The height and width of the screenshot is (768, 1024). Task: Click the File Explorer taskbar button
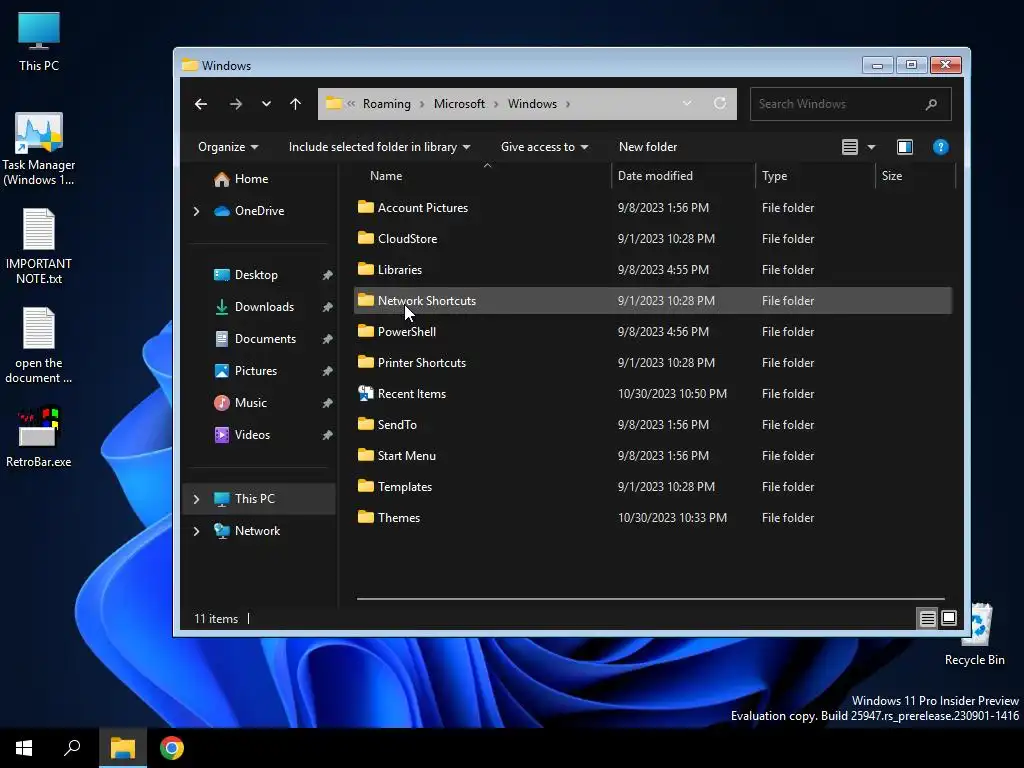coord(123,748)
